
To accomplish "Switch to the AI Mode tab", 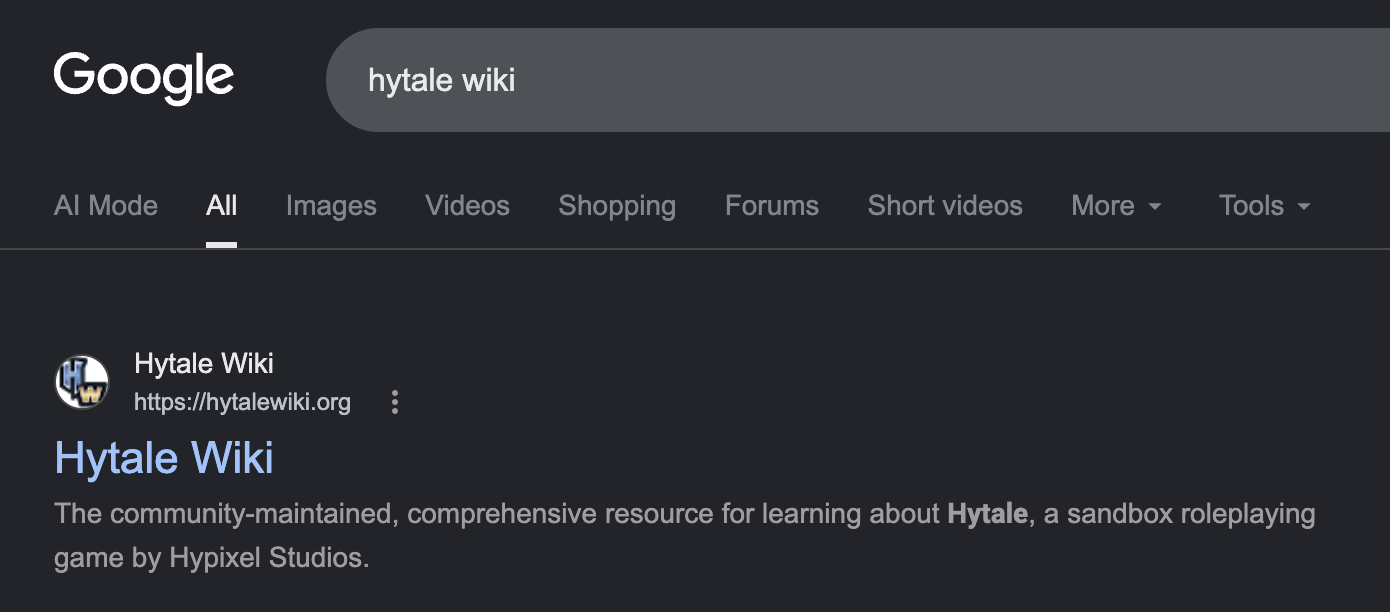I will click(x=106, y=206).
